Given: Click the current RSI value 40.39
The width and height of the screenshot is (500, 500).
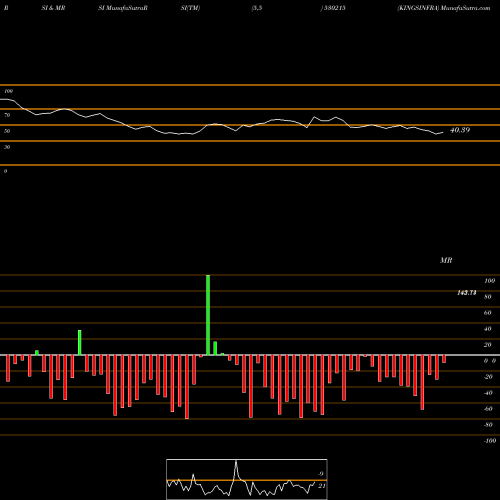Looking at the screenshot, I should pyautogui.click(x=460, y=130).
